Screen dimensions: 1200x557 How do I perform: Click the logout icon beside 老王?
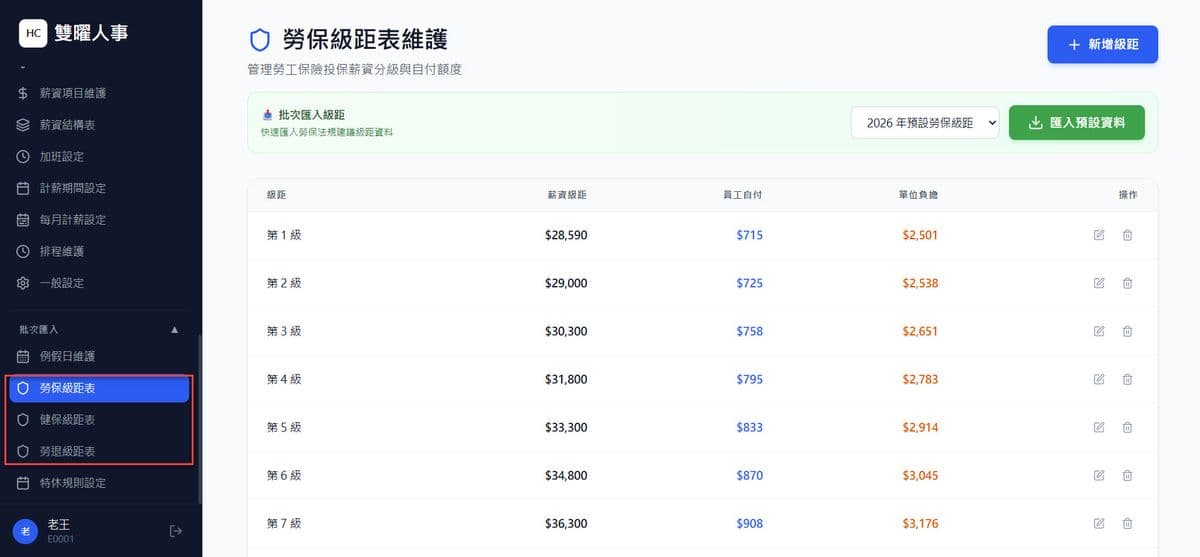[x=176, y=530]
